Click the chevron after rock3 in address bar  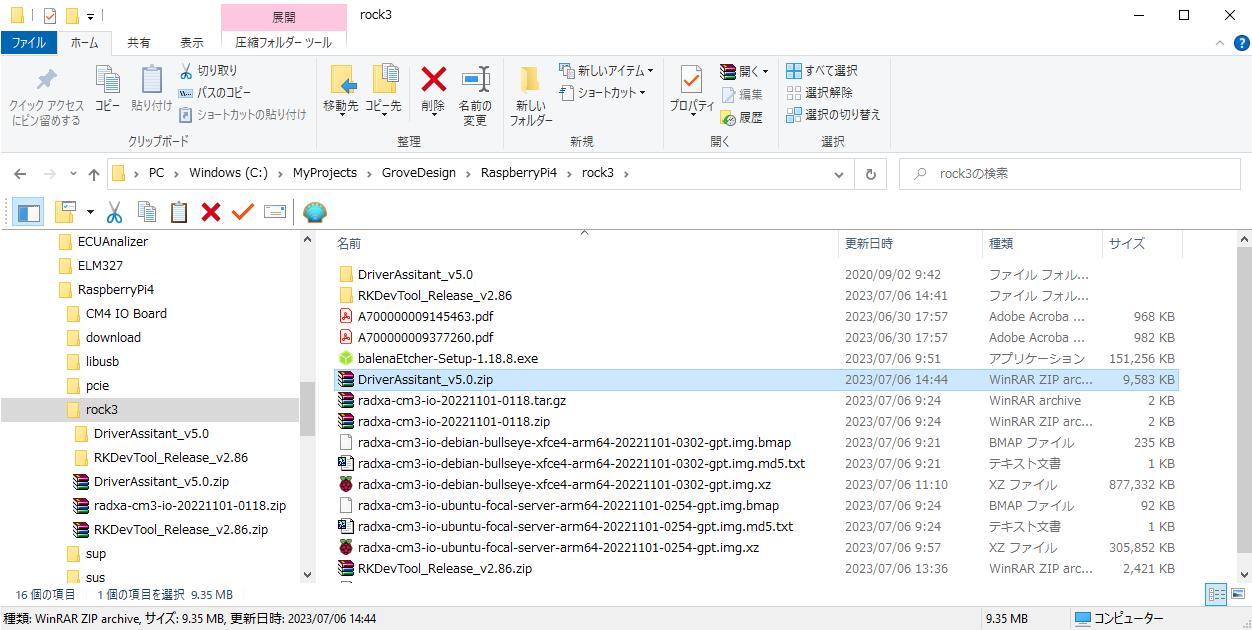pos(626,173)
